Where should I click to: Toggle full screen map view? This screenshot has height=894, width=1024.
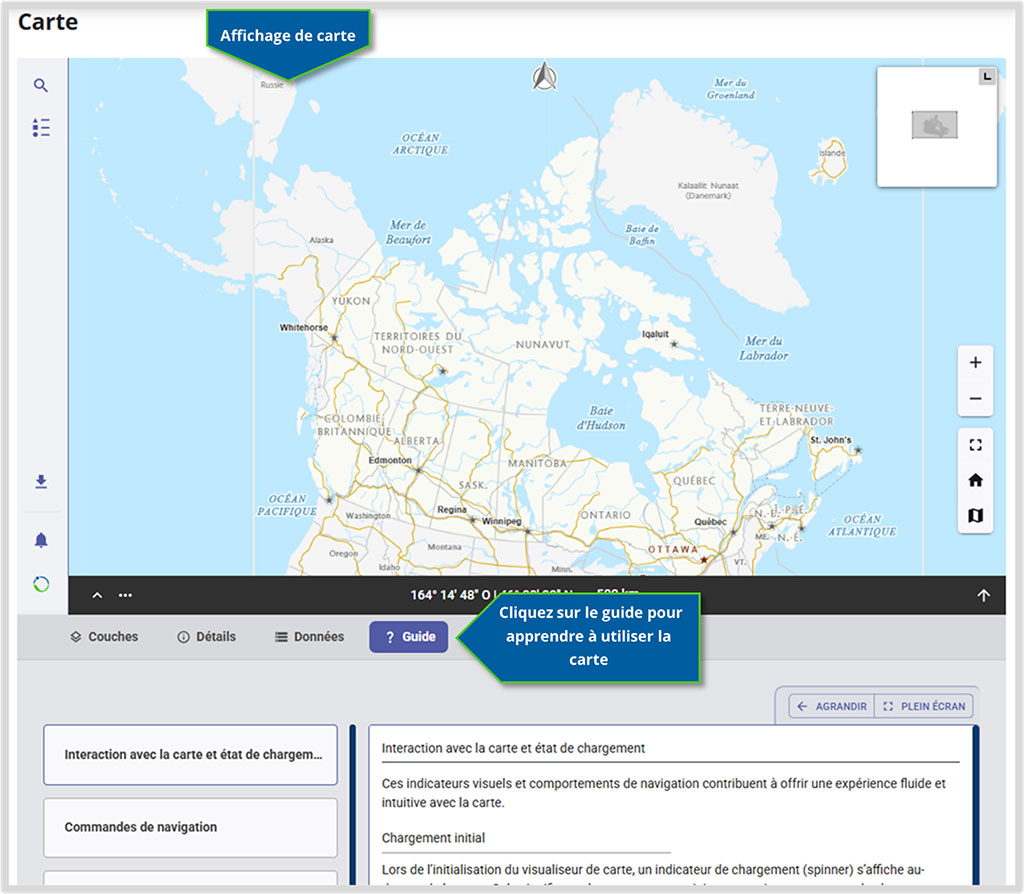975,444
